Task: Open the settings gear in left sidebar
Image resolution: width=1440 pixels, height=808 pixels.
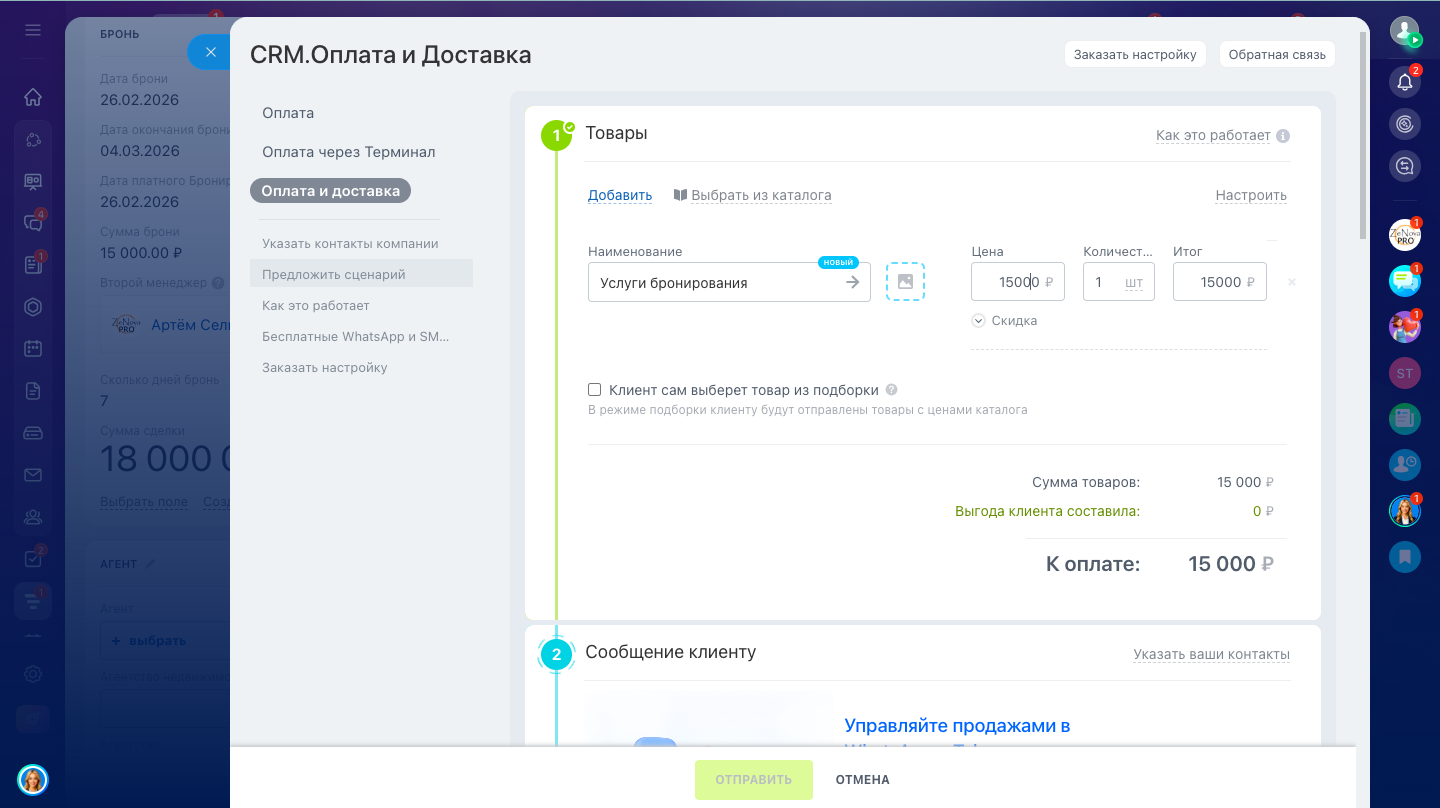Action: coord(33,674)
